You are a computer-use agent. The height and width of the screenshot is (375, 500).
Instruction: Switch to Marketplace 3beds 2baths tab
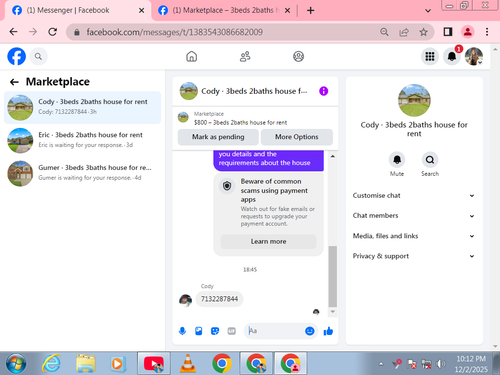(x=223, y=10)
